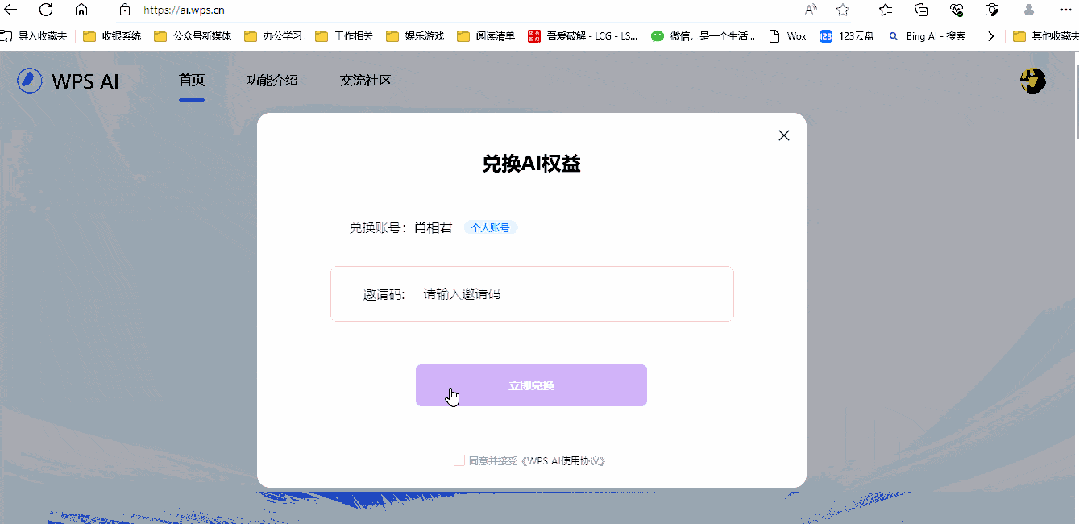The width and height of the screenshot is (1079, 524).
Task: Open the 办公学习 bookmark folder
Action: point(273,36)
